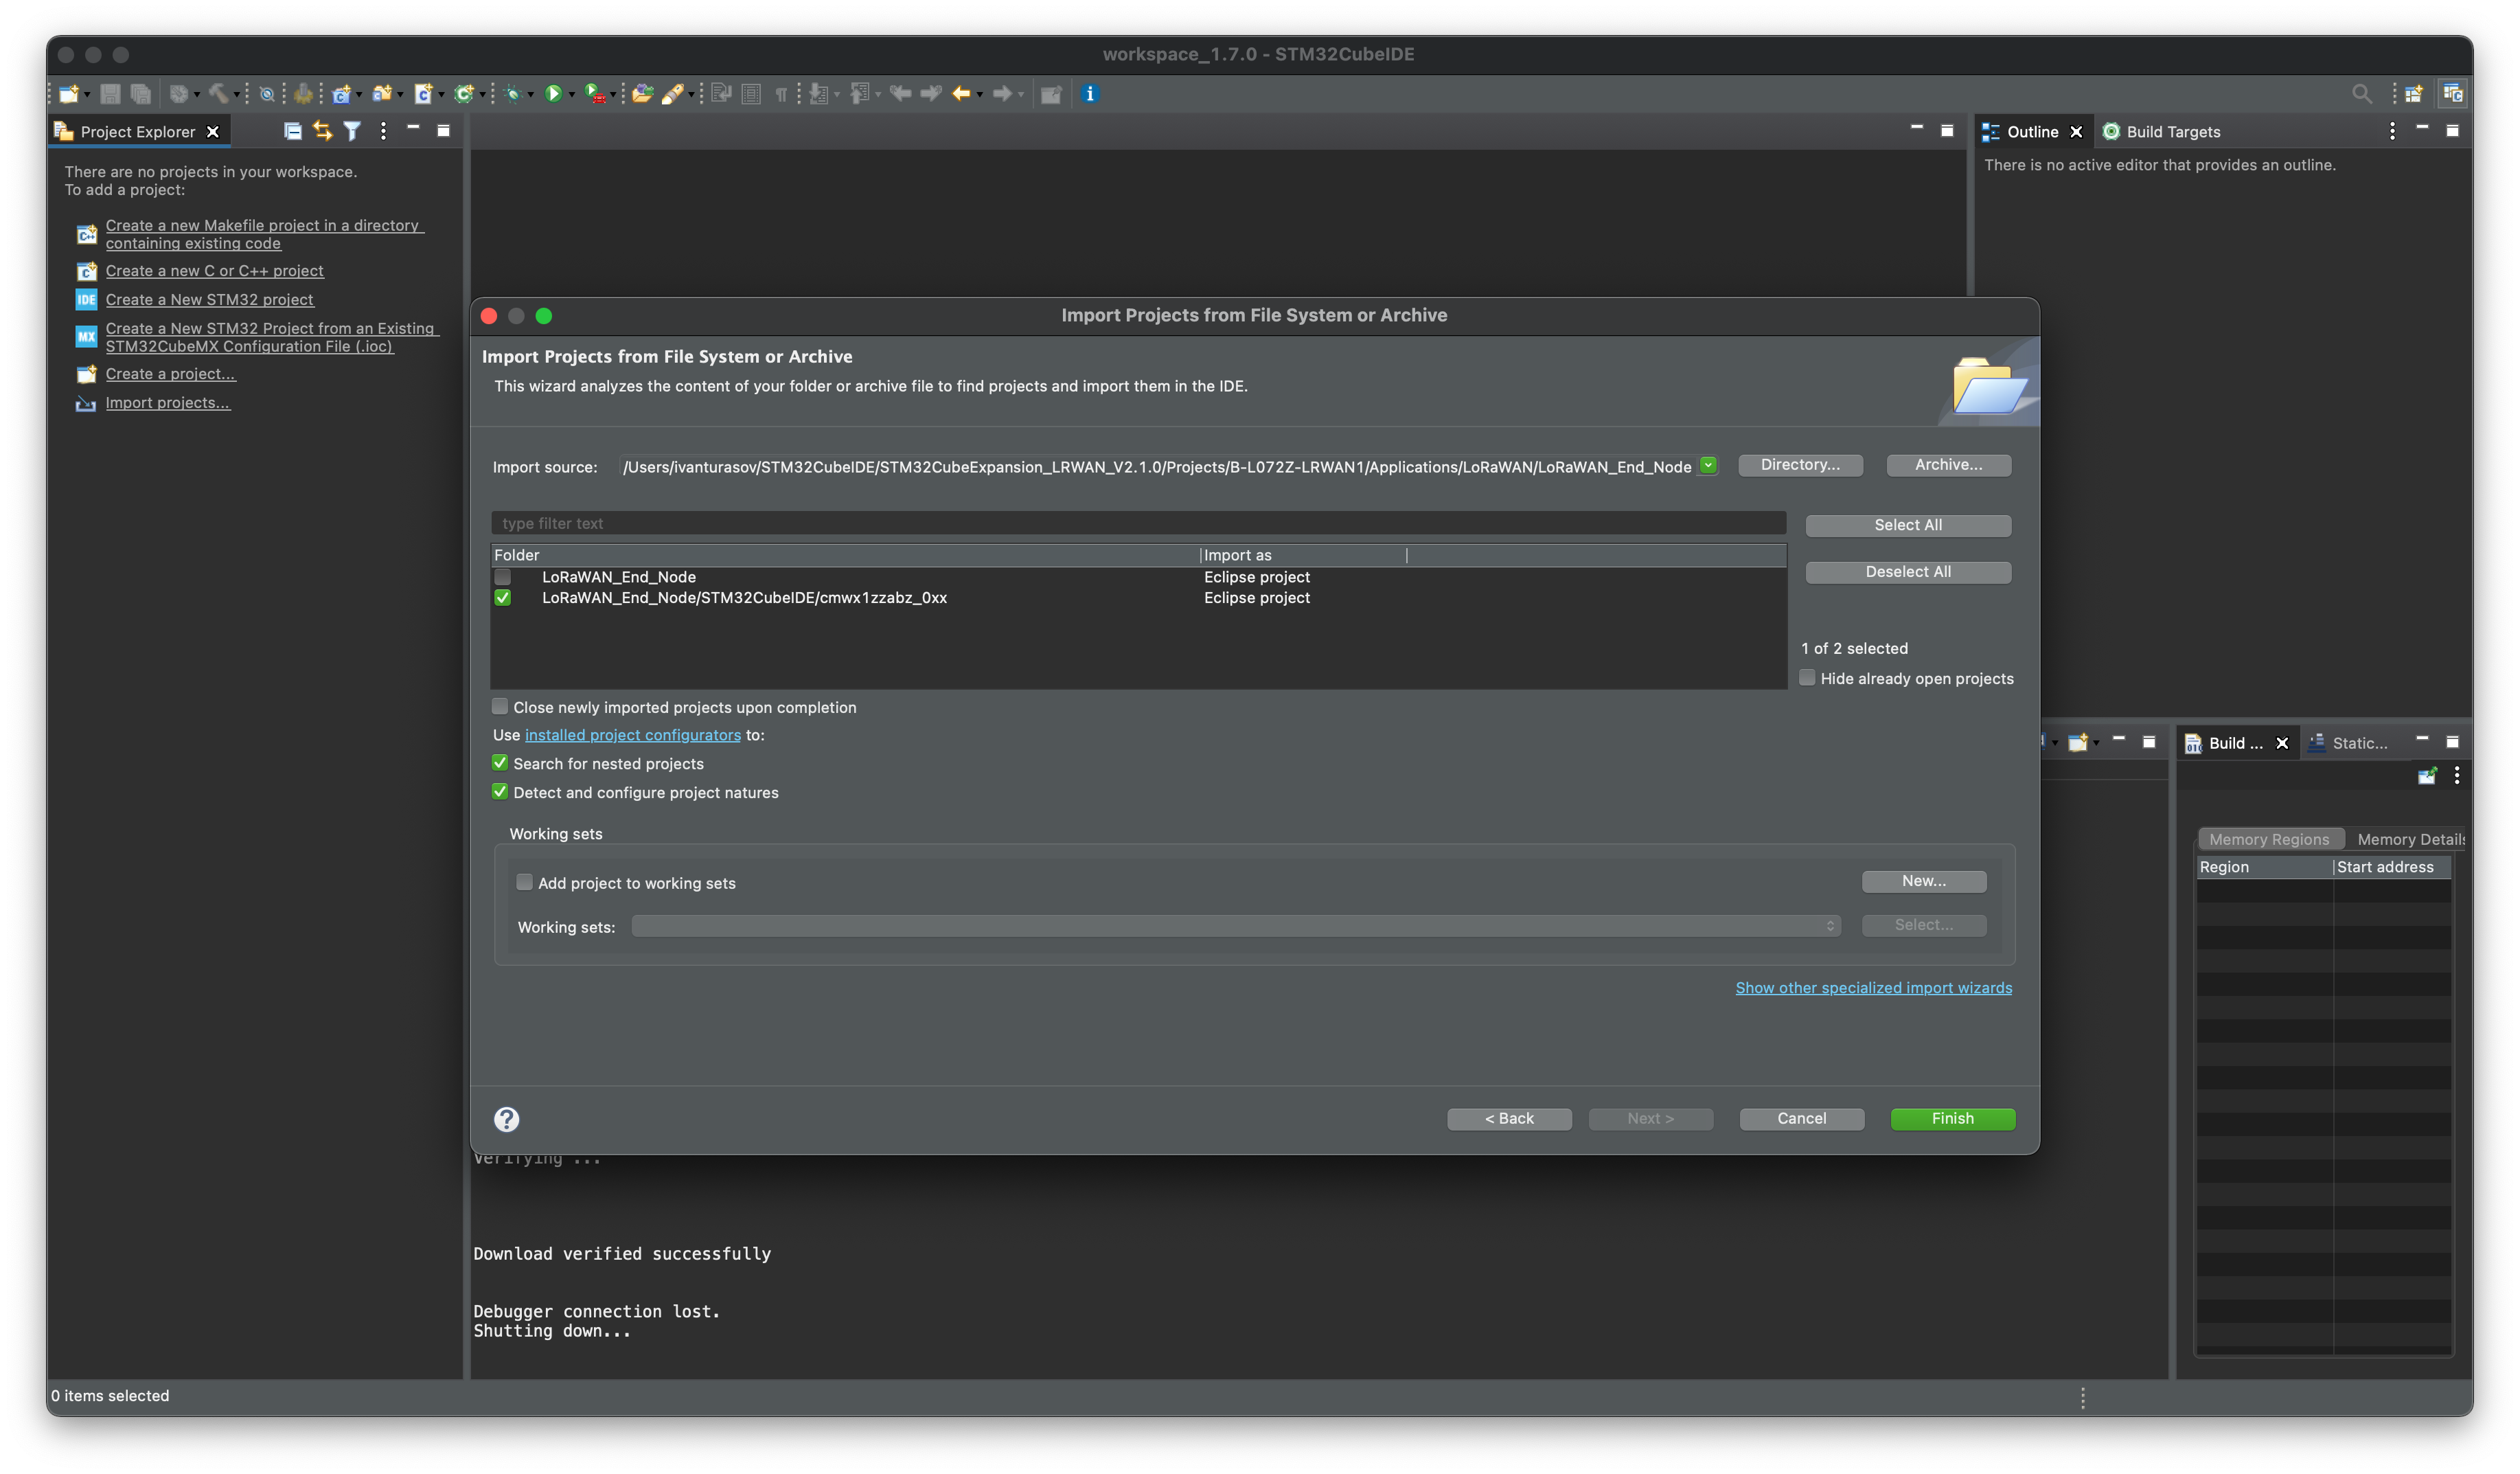Open Project Explorer view menu dots

[383, 131]
